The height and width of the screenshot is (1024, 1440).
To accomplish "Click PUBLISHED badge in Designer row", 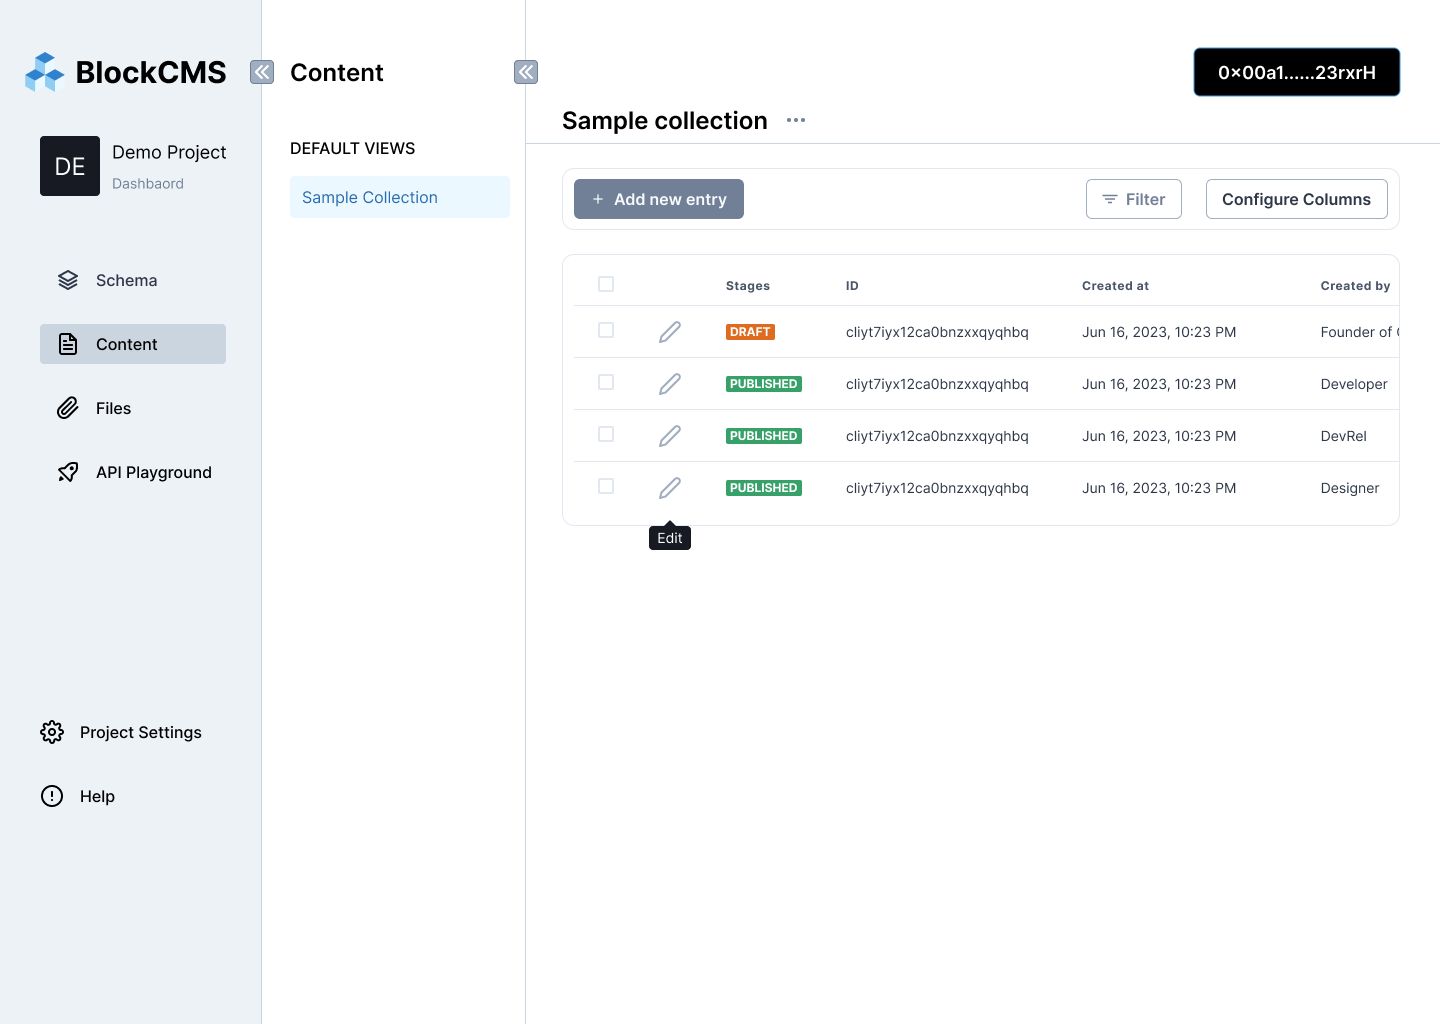I will 764,488.
